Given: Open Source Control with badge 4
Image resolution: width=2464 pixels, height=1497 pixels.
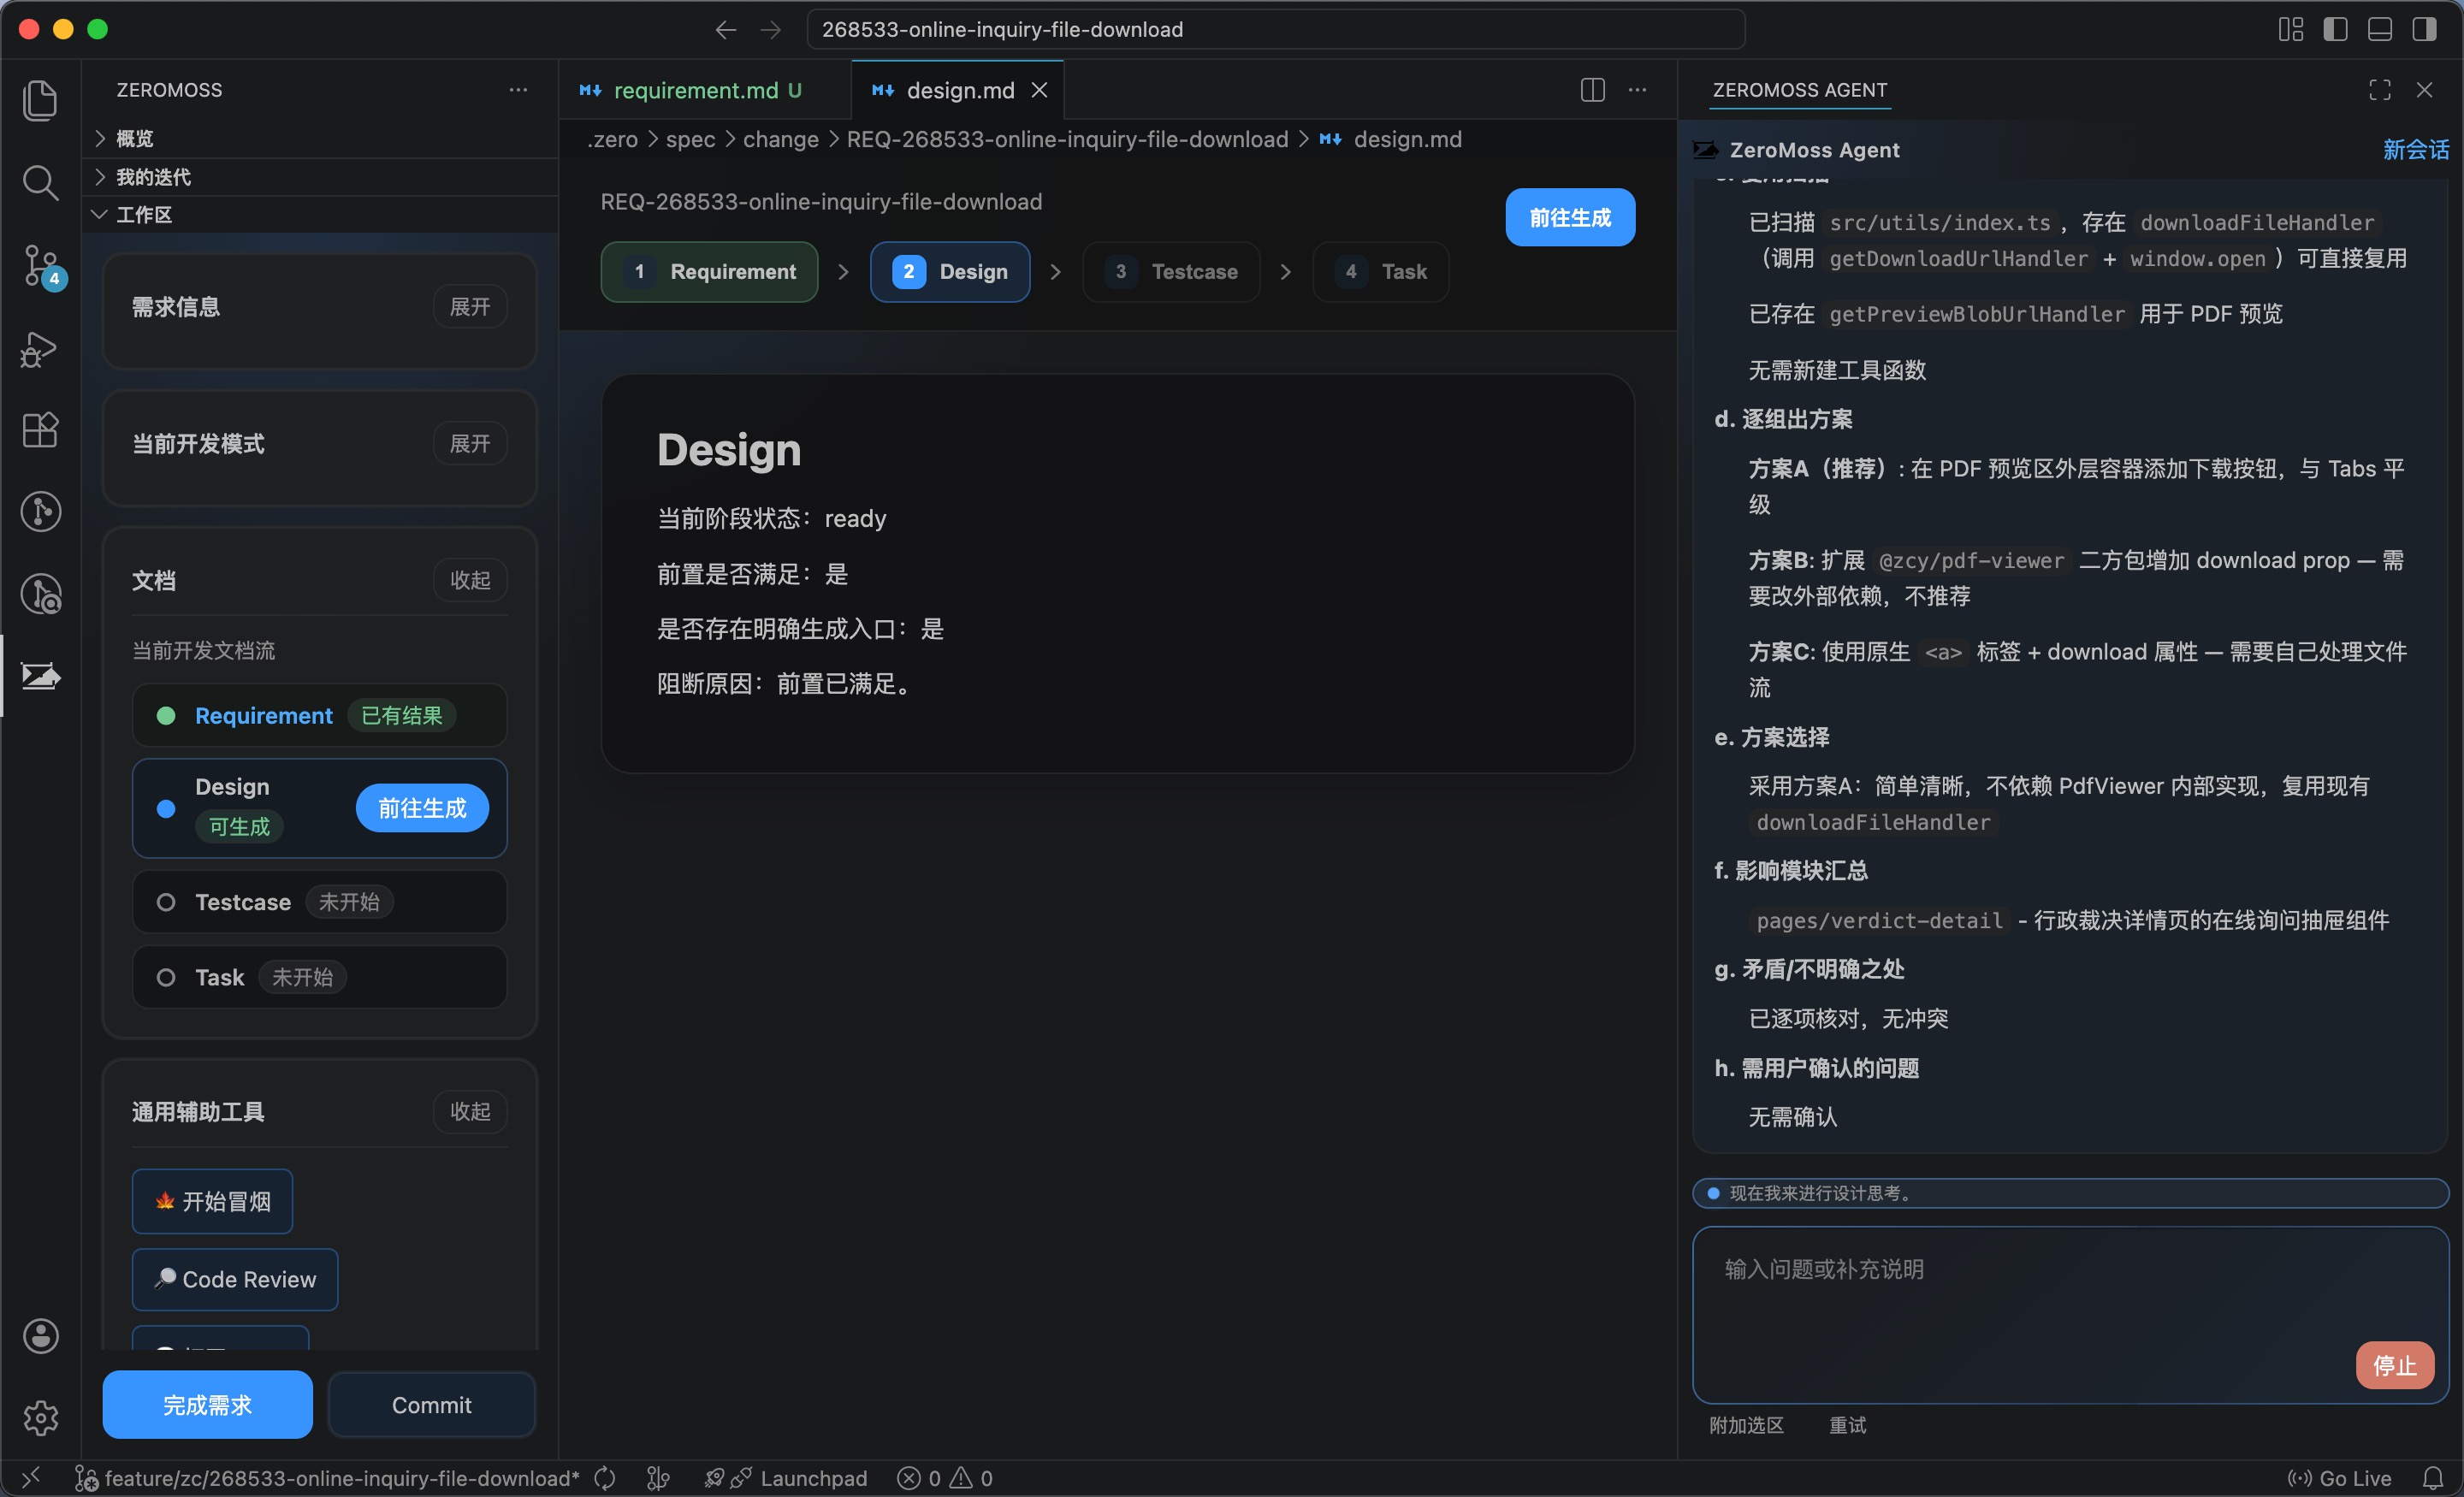Looking at the screenshot, I should click(x=40, y=266).
